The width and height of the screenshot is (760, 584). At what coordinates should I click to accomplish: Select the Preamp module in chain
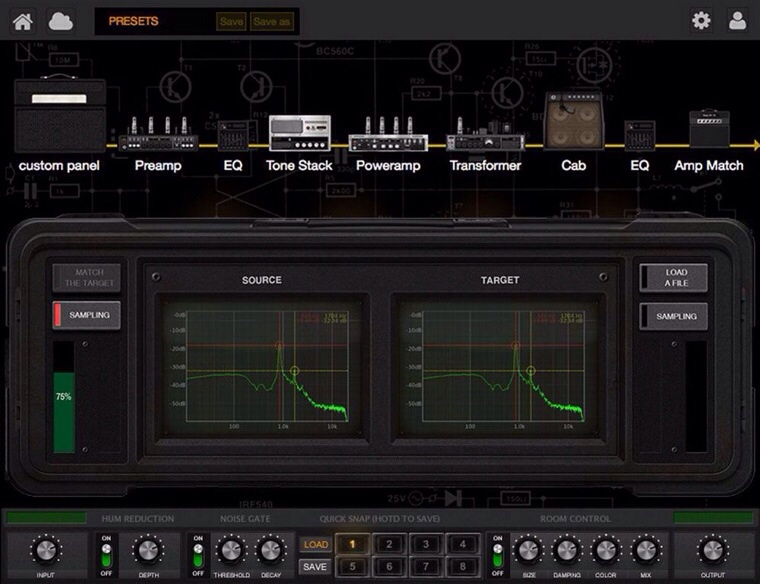click(158, 134)
